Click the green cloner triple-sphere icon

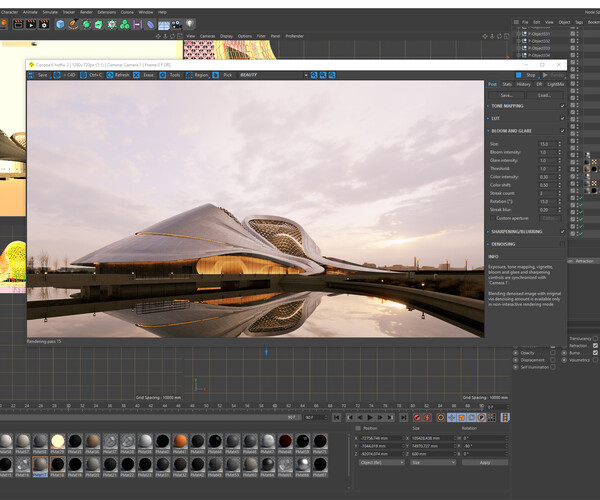(124, 24)
